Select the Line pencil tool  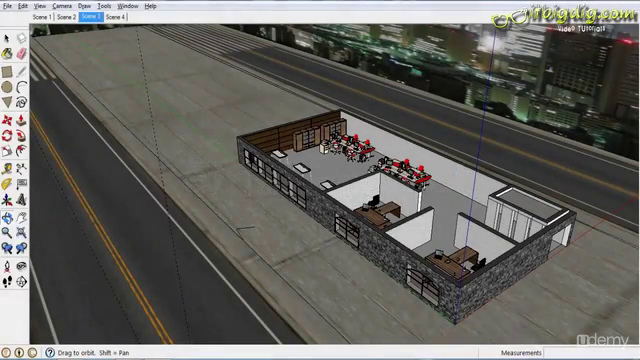pos(21,71)
